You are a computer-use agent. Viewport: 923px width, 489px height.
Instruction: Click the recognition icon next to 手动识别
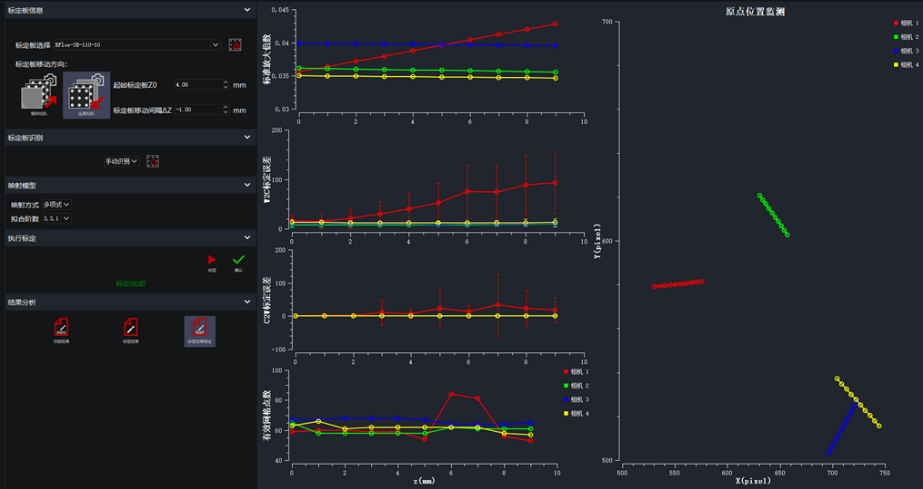153,161
